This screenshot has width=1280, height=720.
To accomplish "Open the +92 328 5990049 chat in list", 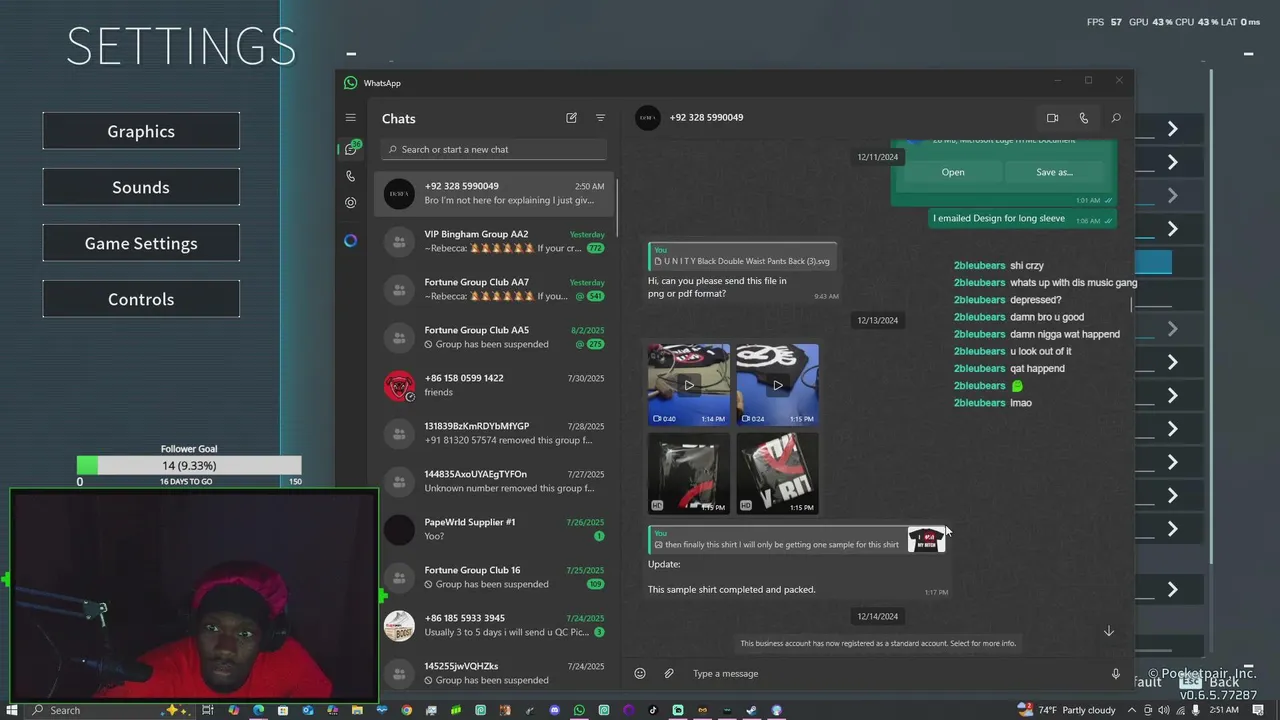I will pos(494,193).
